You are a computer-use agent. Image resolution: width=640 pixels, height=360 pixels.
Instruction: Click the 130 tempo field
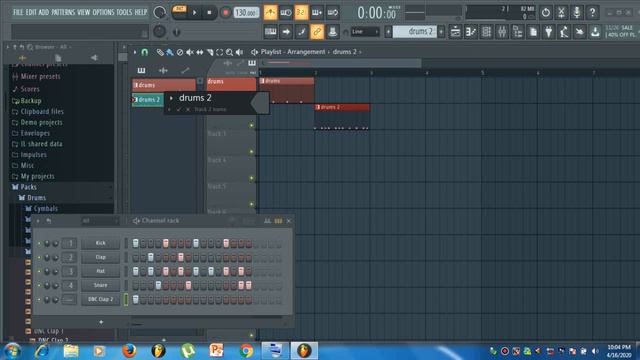pyautogui.click(x=246, y=13)
